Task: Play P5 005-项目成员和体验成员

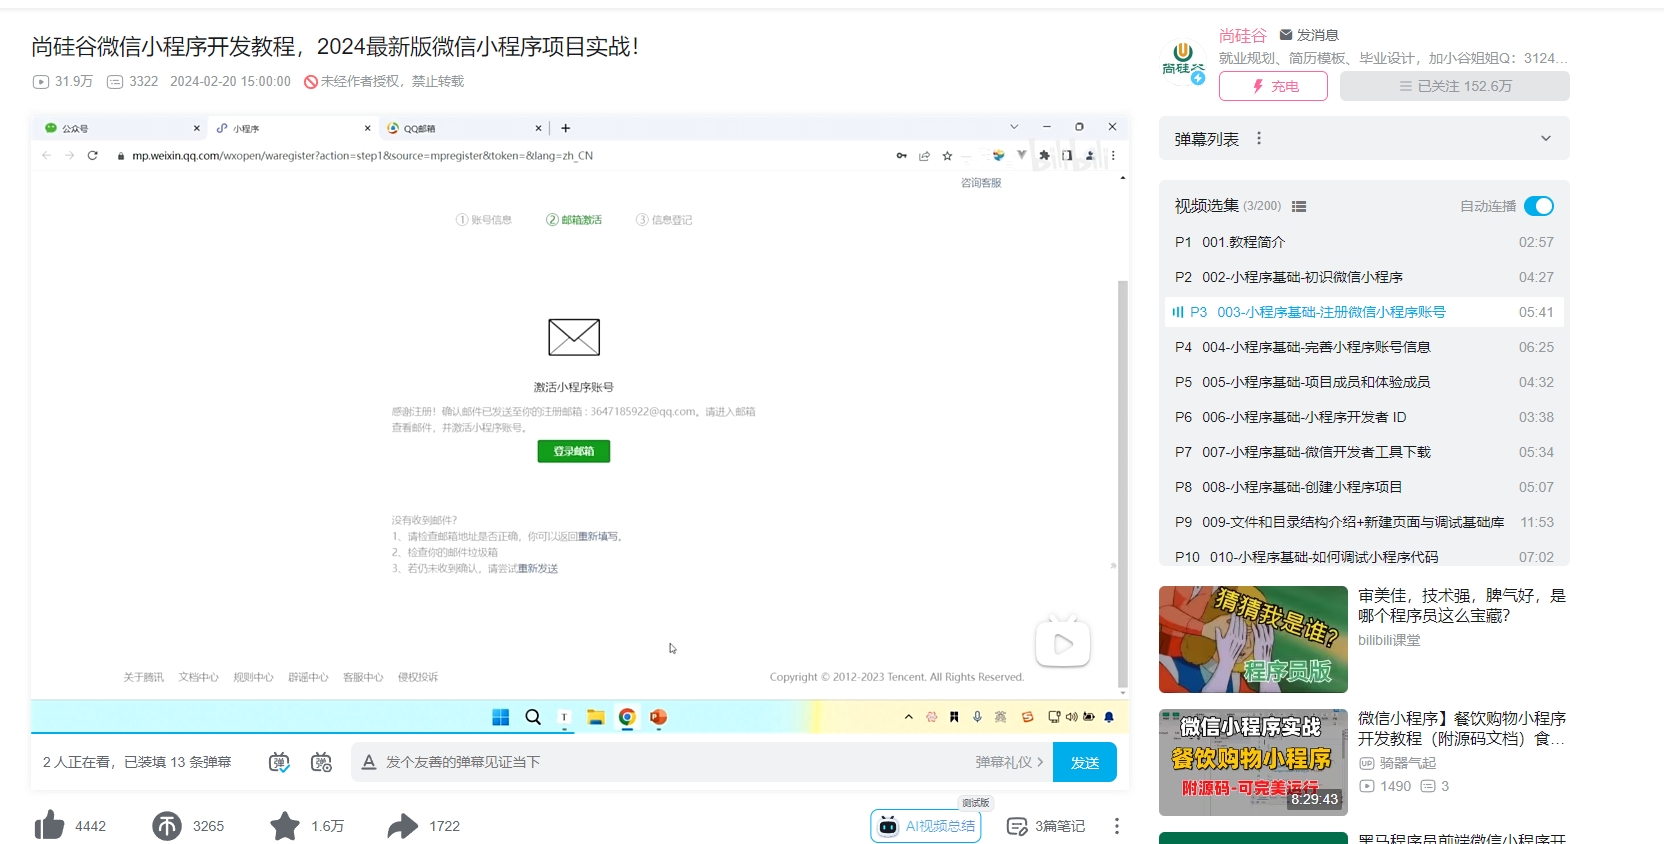Action: pyautogui.click(x=1364, y=382)
